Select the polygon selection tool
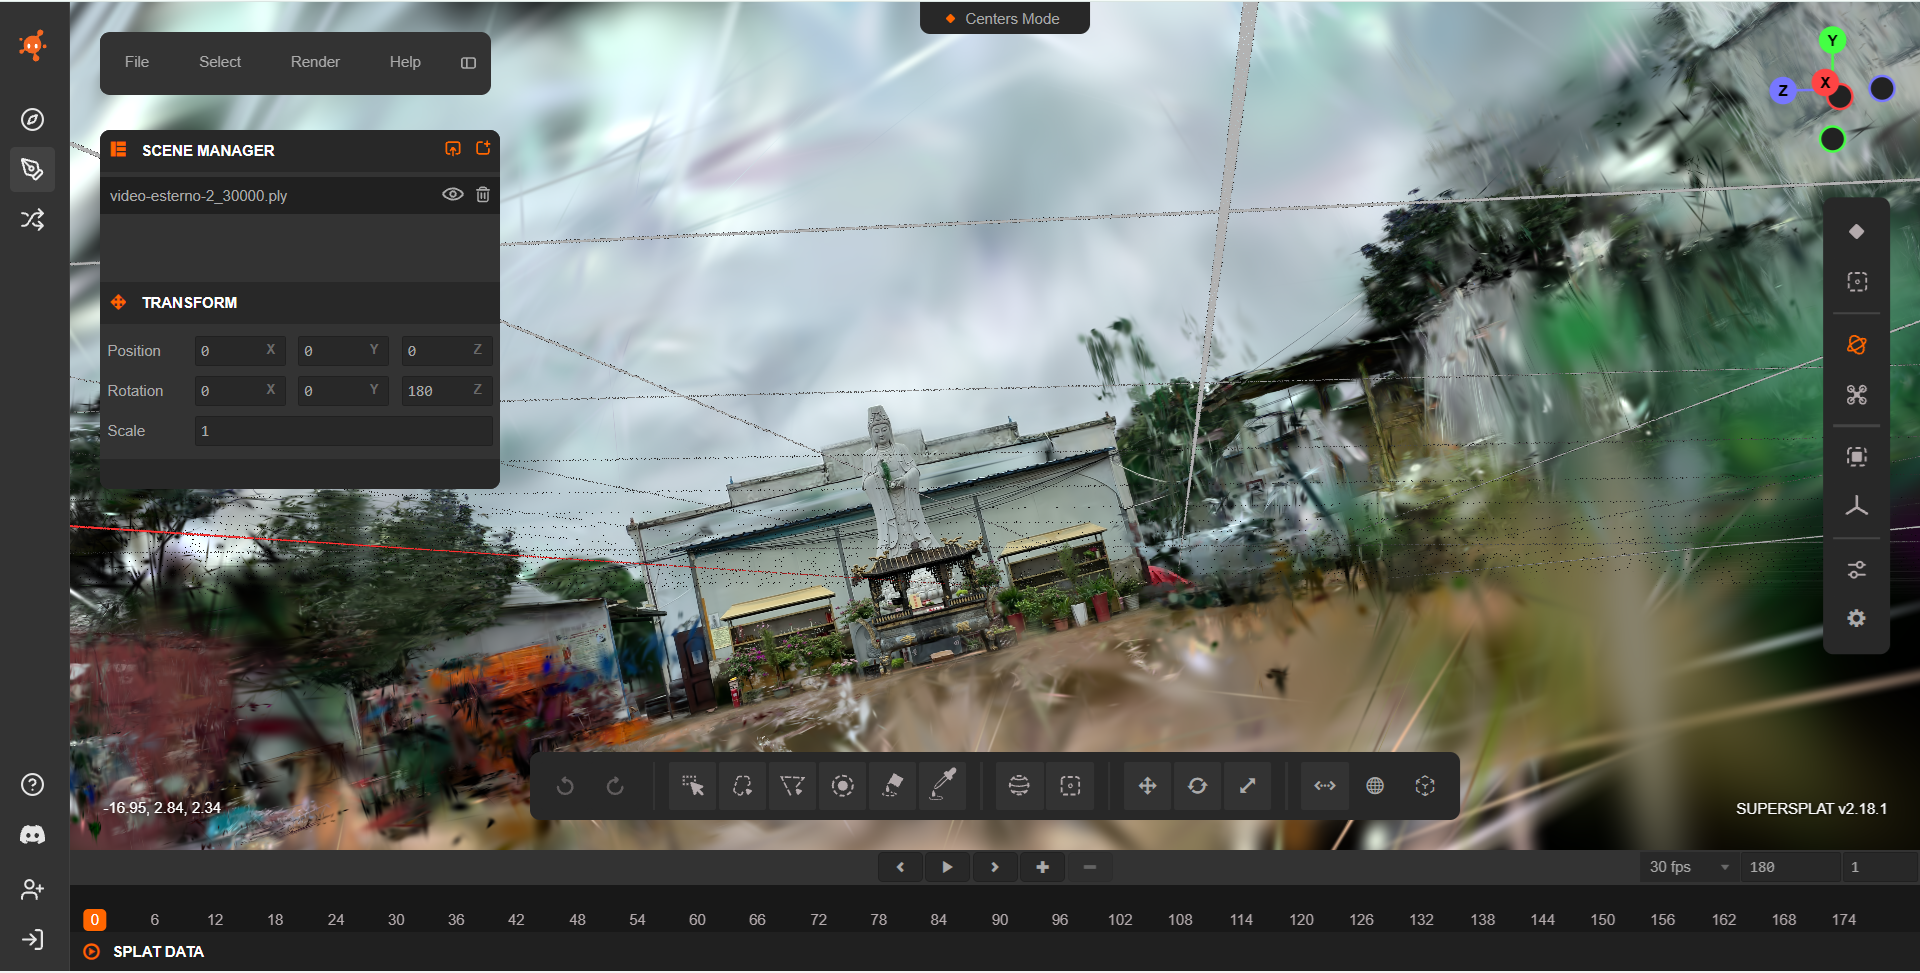The width and height of the screenshot is (1920, 973). pyautogui.click(x=792, y=786)
